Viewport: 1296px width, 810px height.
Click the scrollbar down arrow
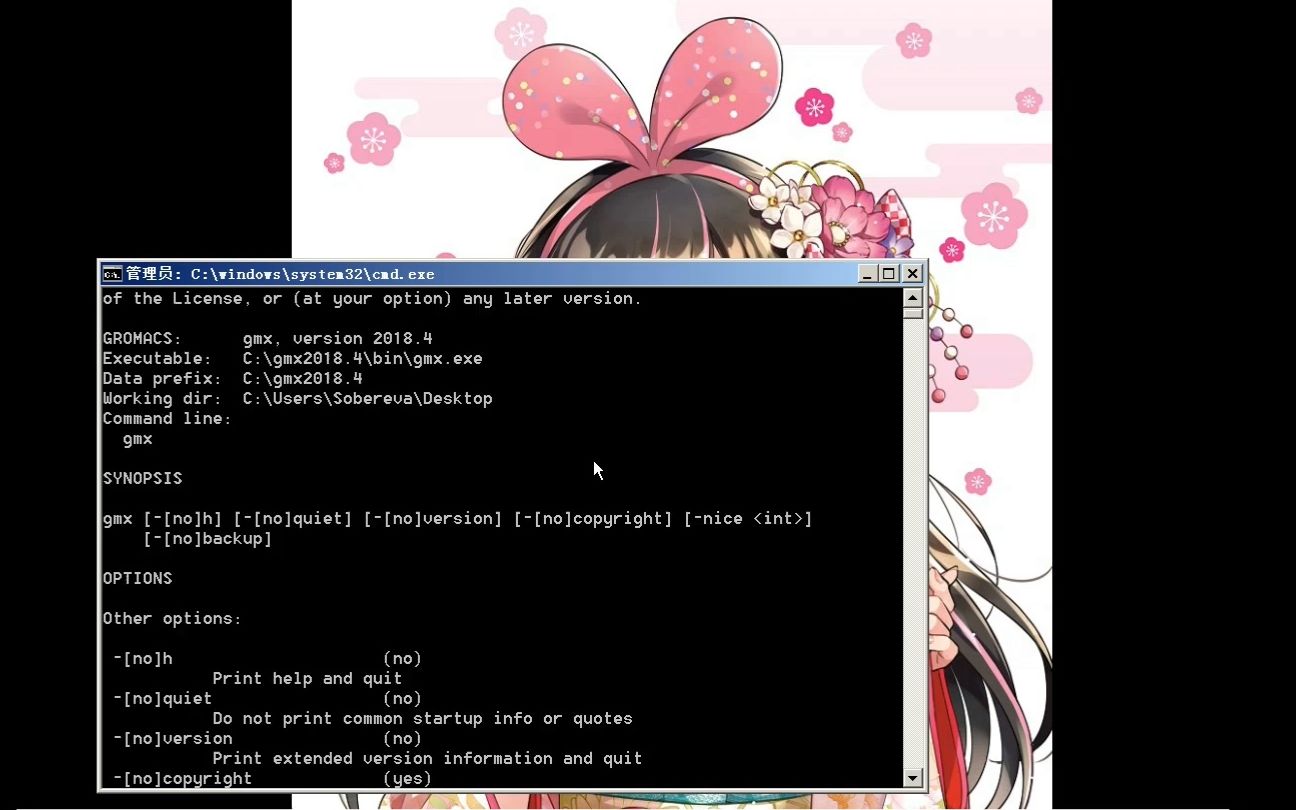[912, 778]
